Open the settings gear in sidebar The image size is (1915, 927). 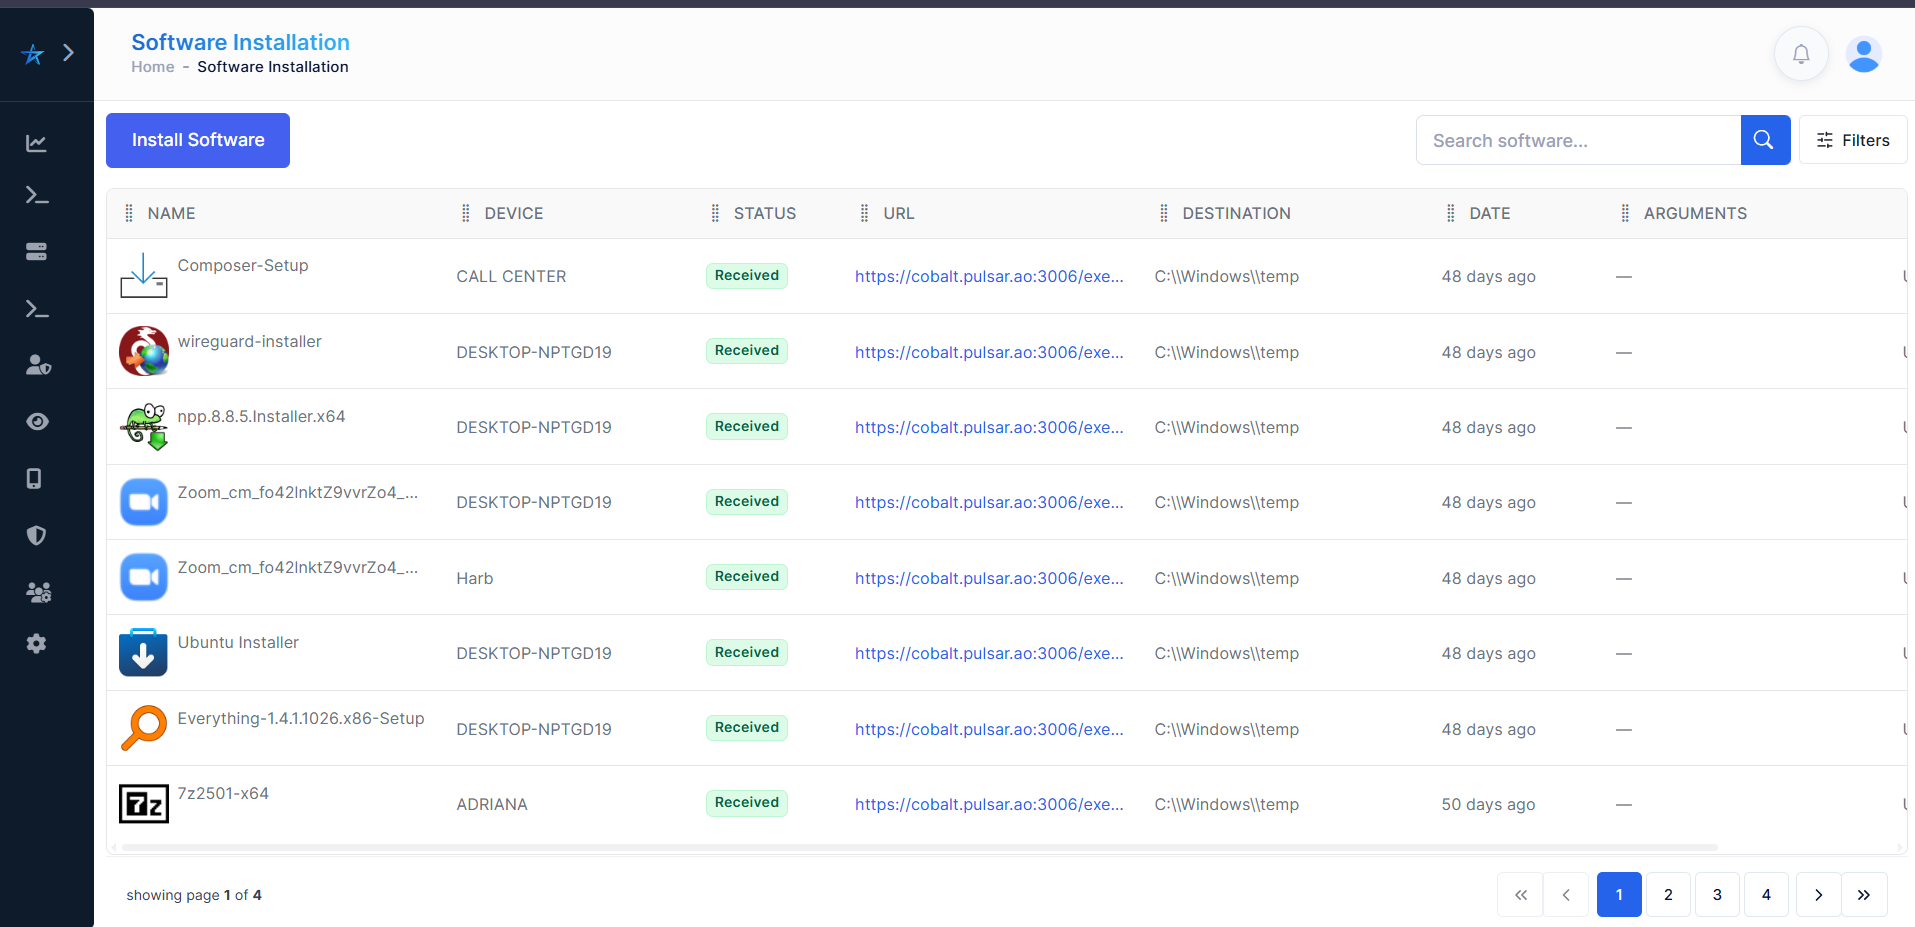click(37, 644)
